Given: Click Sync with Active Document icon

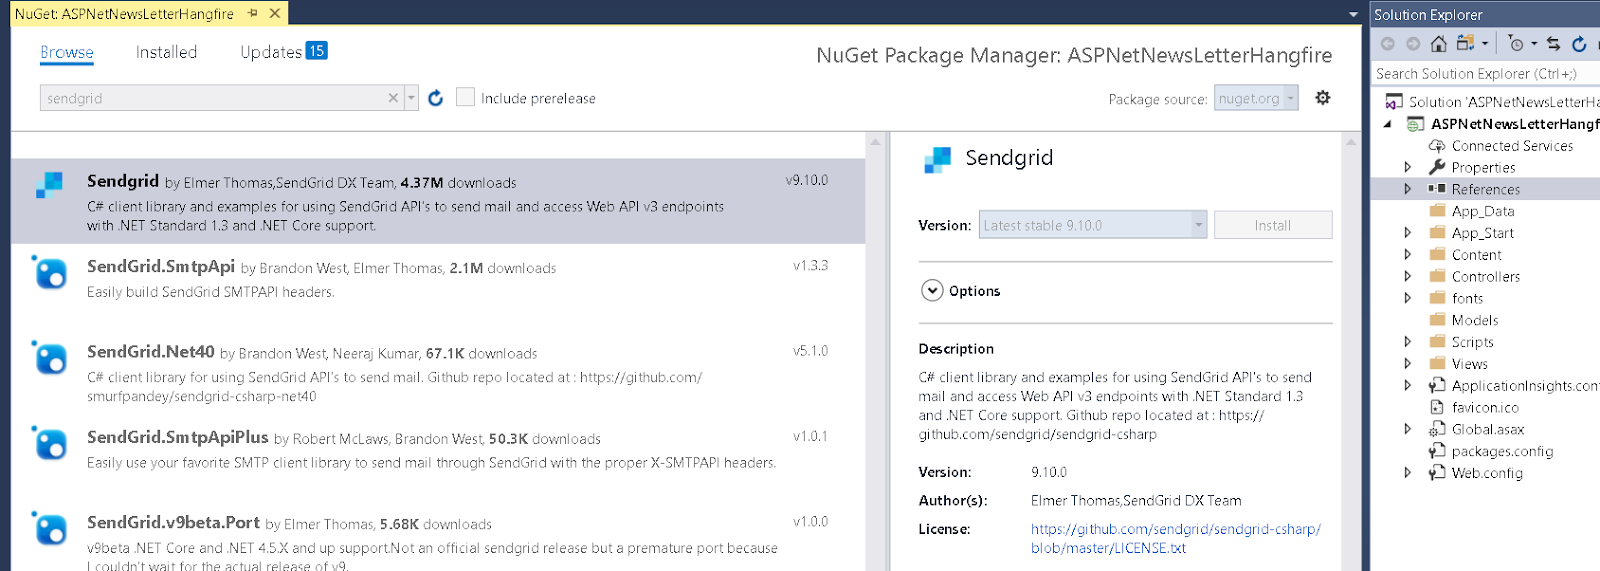Looking at the screenshot, I should (x=1553, y=43).
